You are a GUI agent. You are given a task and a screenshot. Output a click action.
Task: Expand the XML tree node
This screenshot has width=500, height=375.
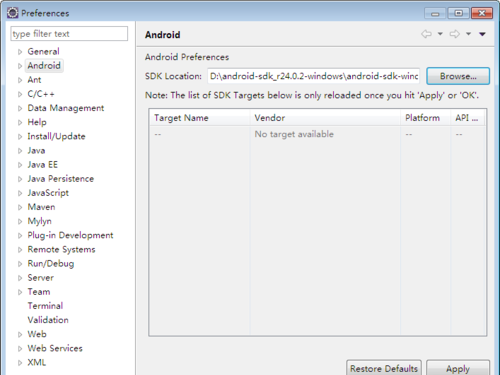tap(20, 363)
